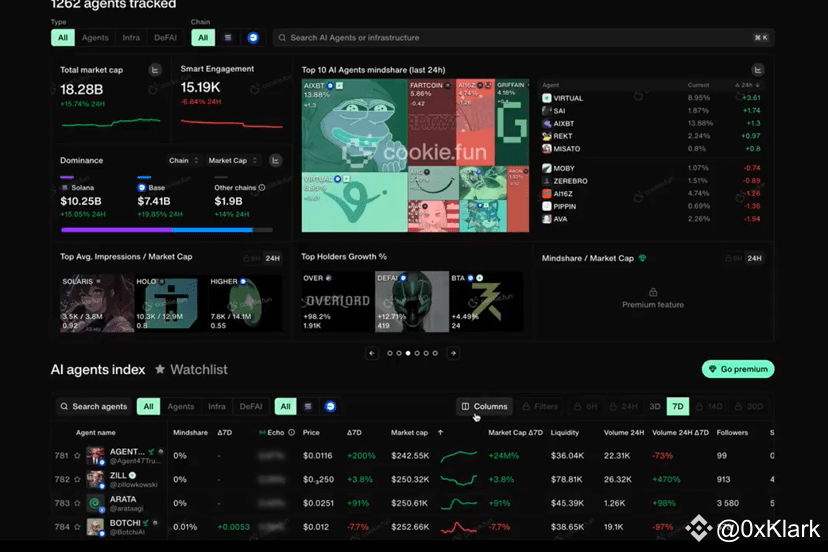Viewport: 828px width, 552px height.
Task: Click the next carousel arrow
Action: 453,353
